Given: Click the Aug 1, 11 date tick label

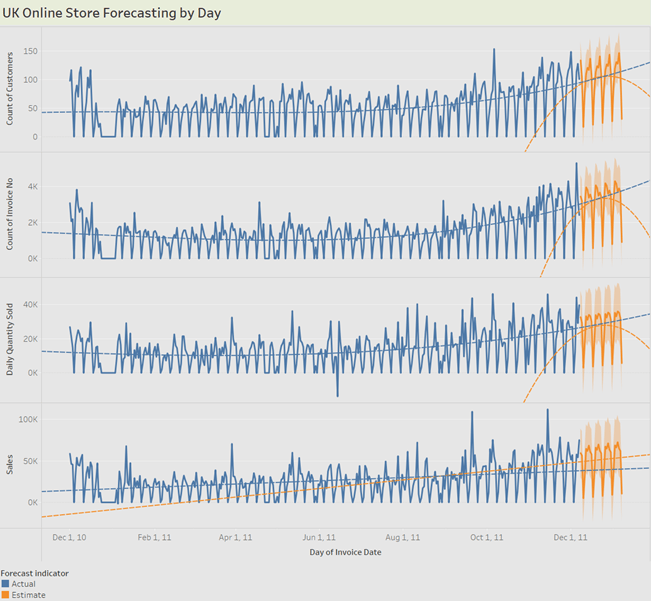Looking at the screenshot, I should tap(402, 537).
